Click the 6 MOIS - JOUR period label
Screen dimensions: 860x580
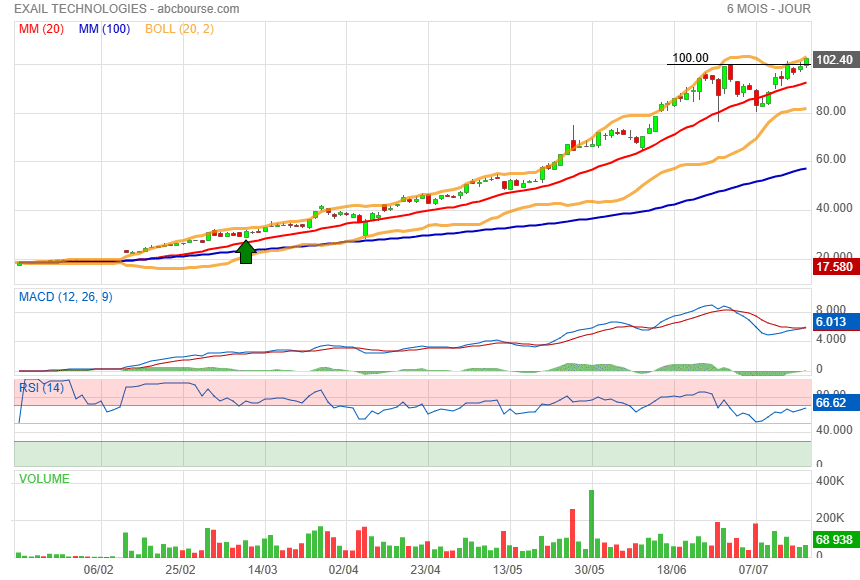point(768,9)
